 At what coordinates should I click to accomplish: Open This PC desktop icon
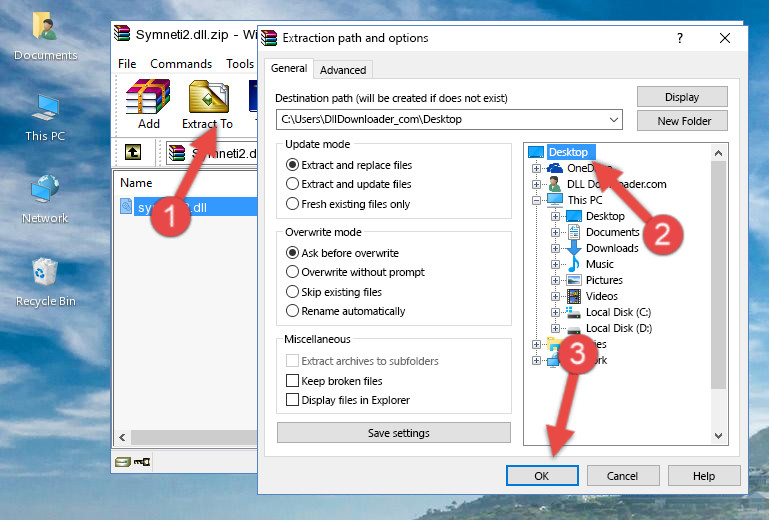coord(45,117)
